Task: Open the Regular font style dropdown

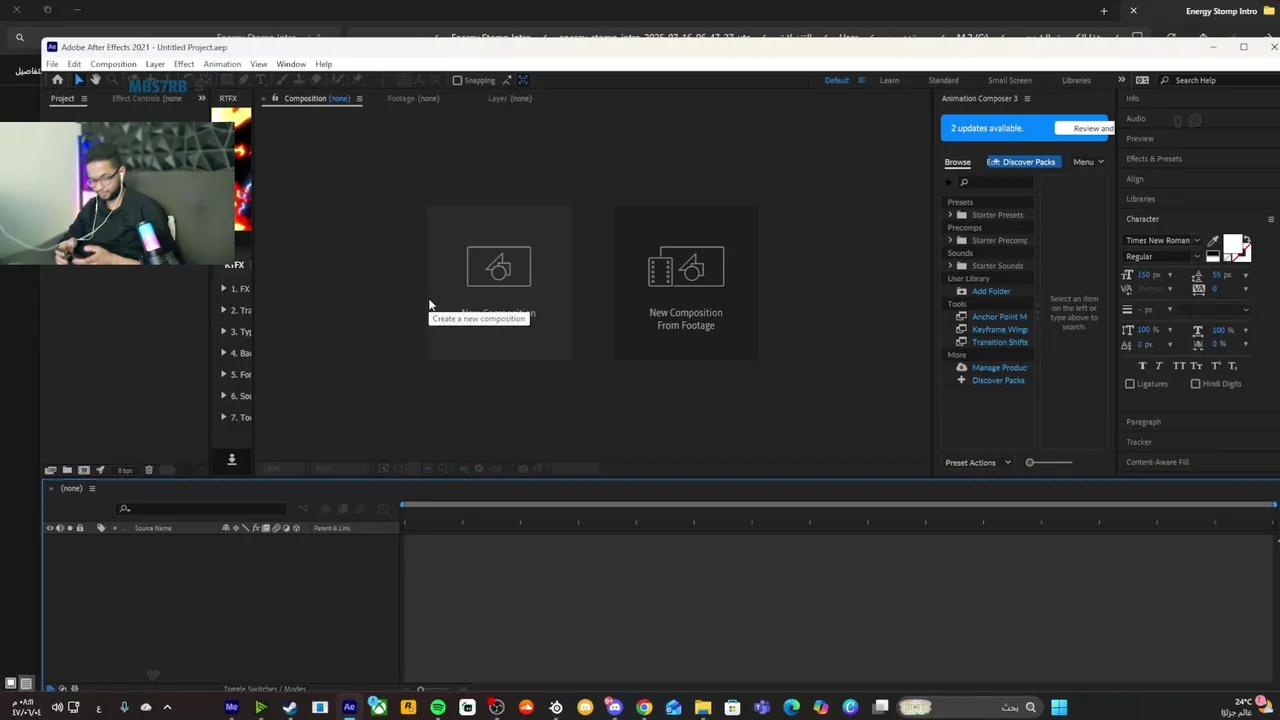Action: click(1162, 257)
